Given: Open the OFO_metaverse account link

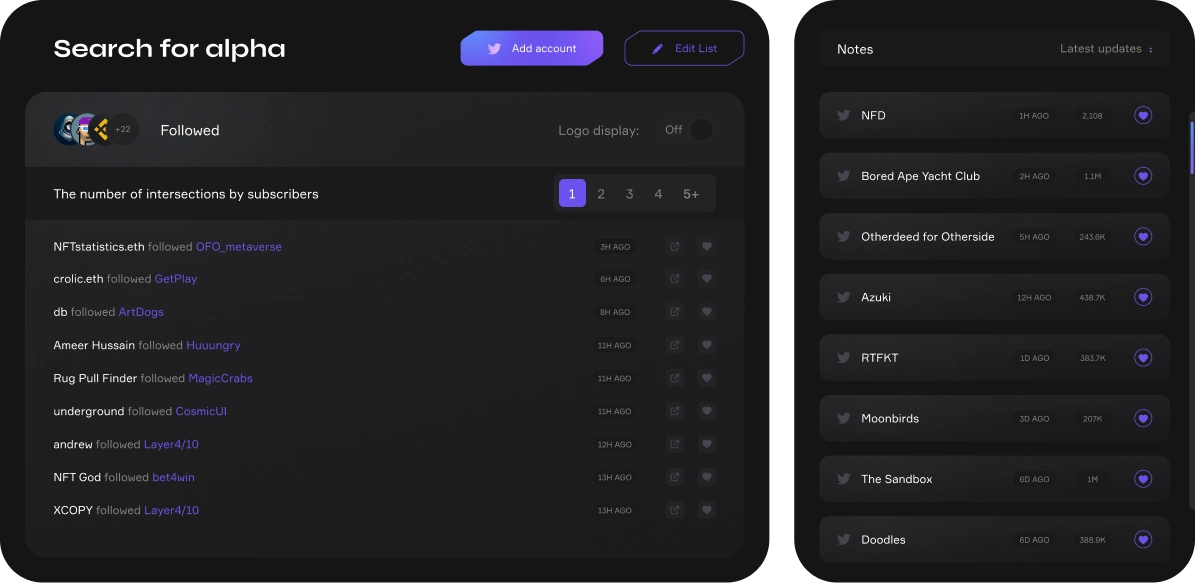Looking at the screenshot, I should (239, 247).
